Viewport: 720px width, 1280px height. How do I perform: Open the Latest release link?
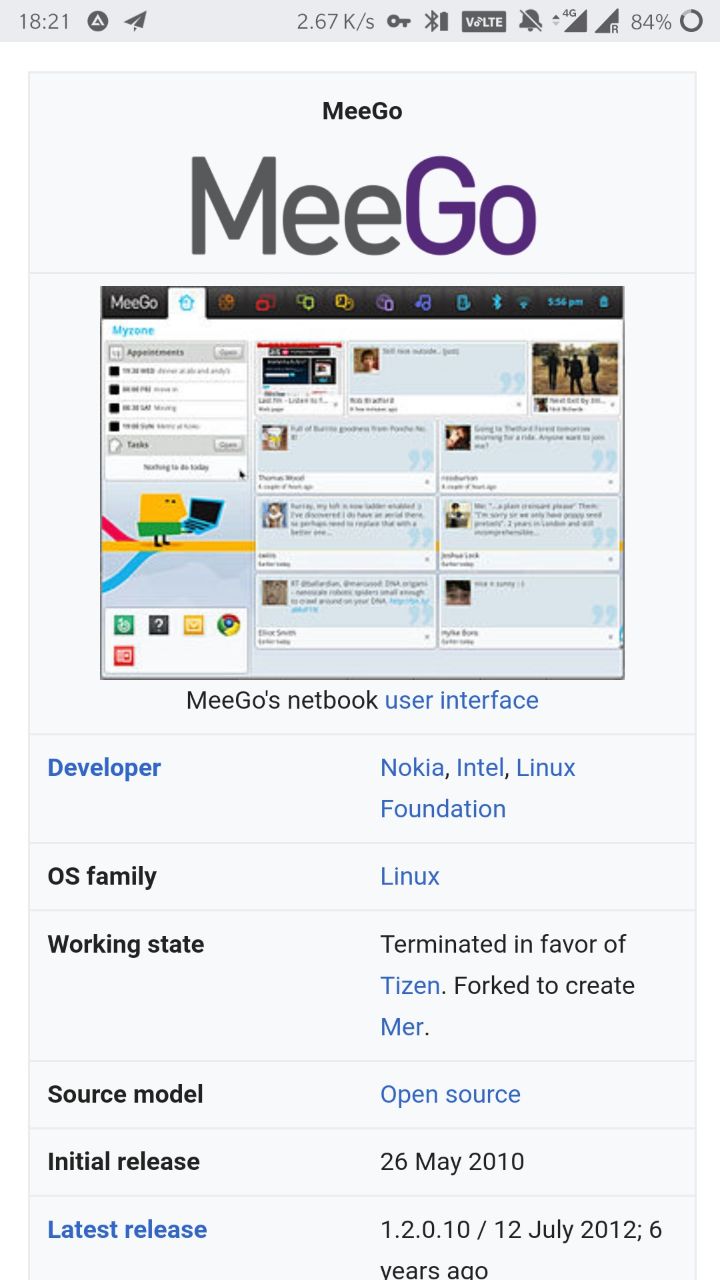click(x=127, y=1230)
